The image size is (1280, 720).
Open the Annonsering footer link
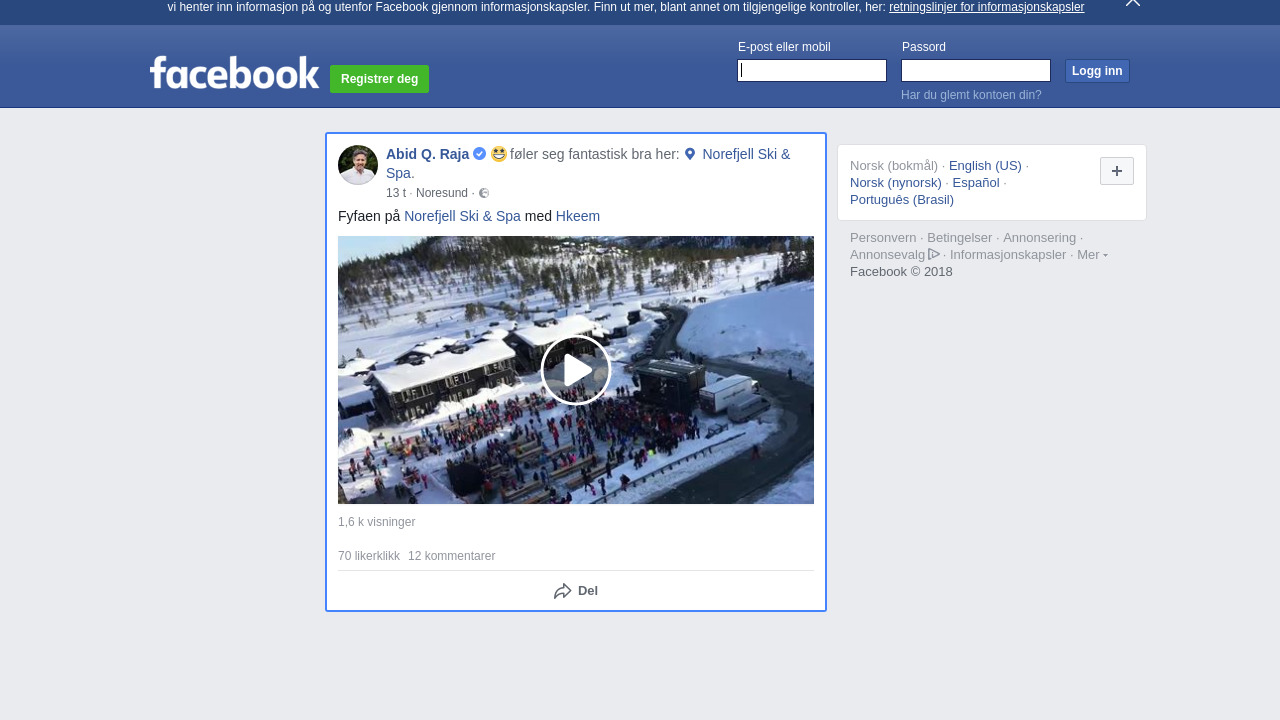[1039, 238]
